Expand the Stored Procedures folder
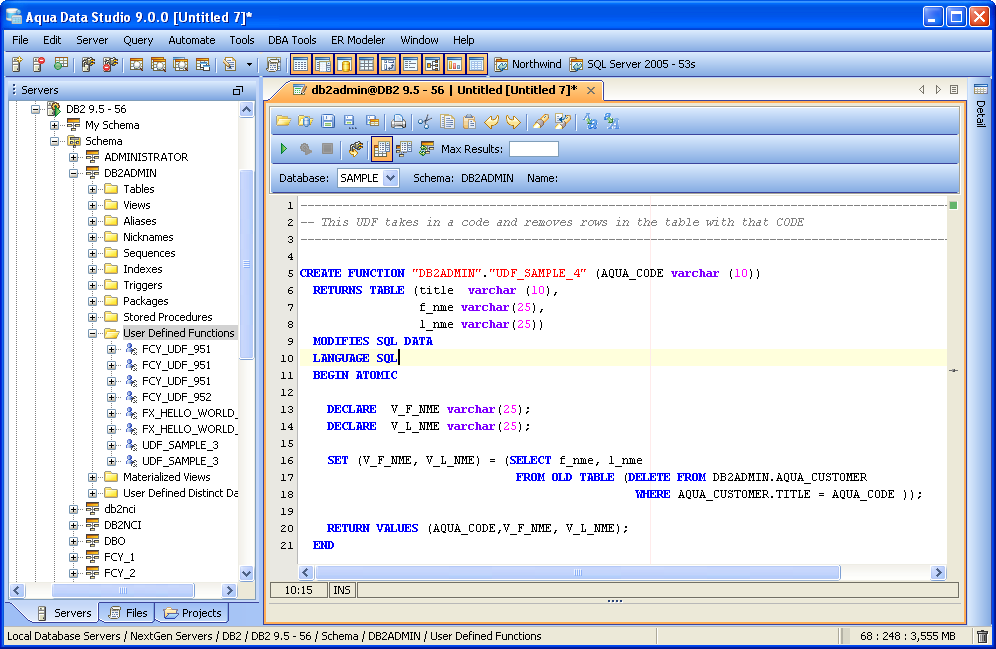Screen dimensions: 996x649 click(x=93, y=317)
